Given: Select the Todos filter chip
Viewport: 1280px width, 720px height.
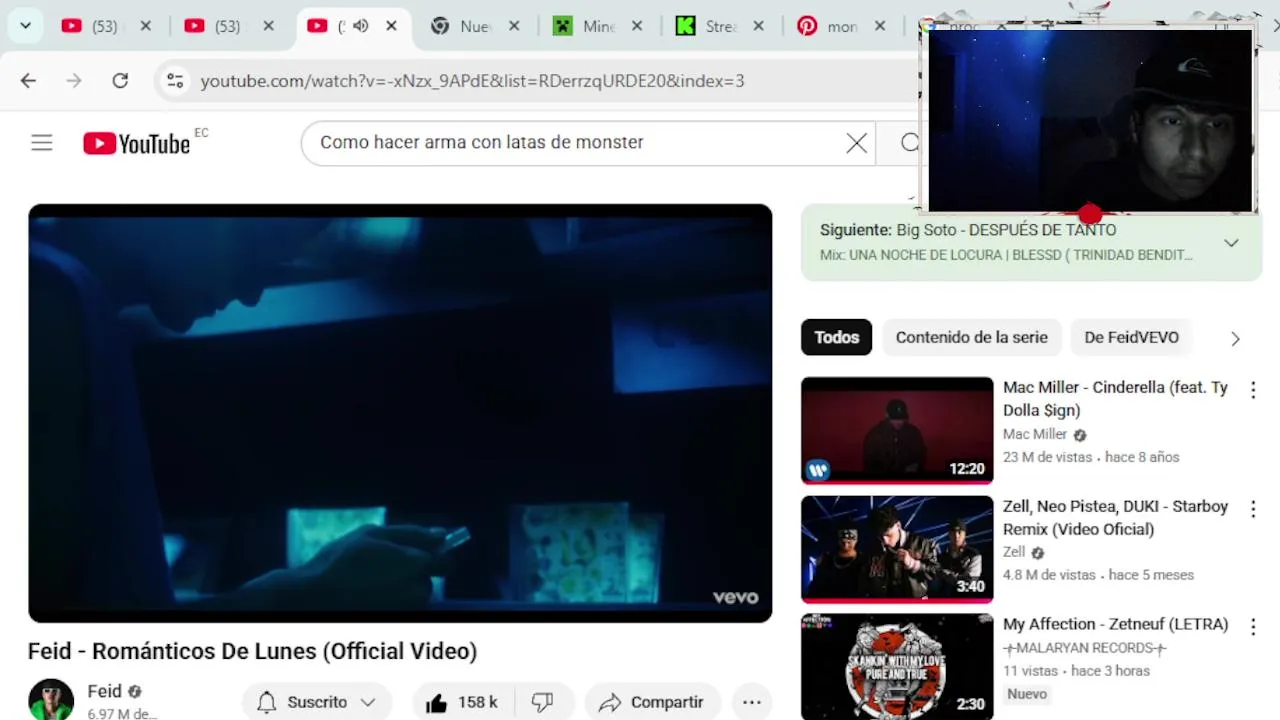Looking at the screenshot, I should tap(837, 337).
